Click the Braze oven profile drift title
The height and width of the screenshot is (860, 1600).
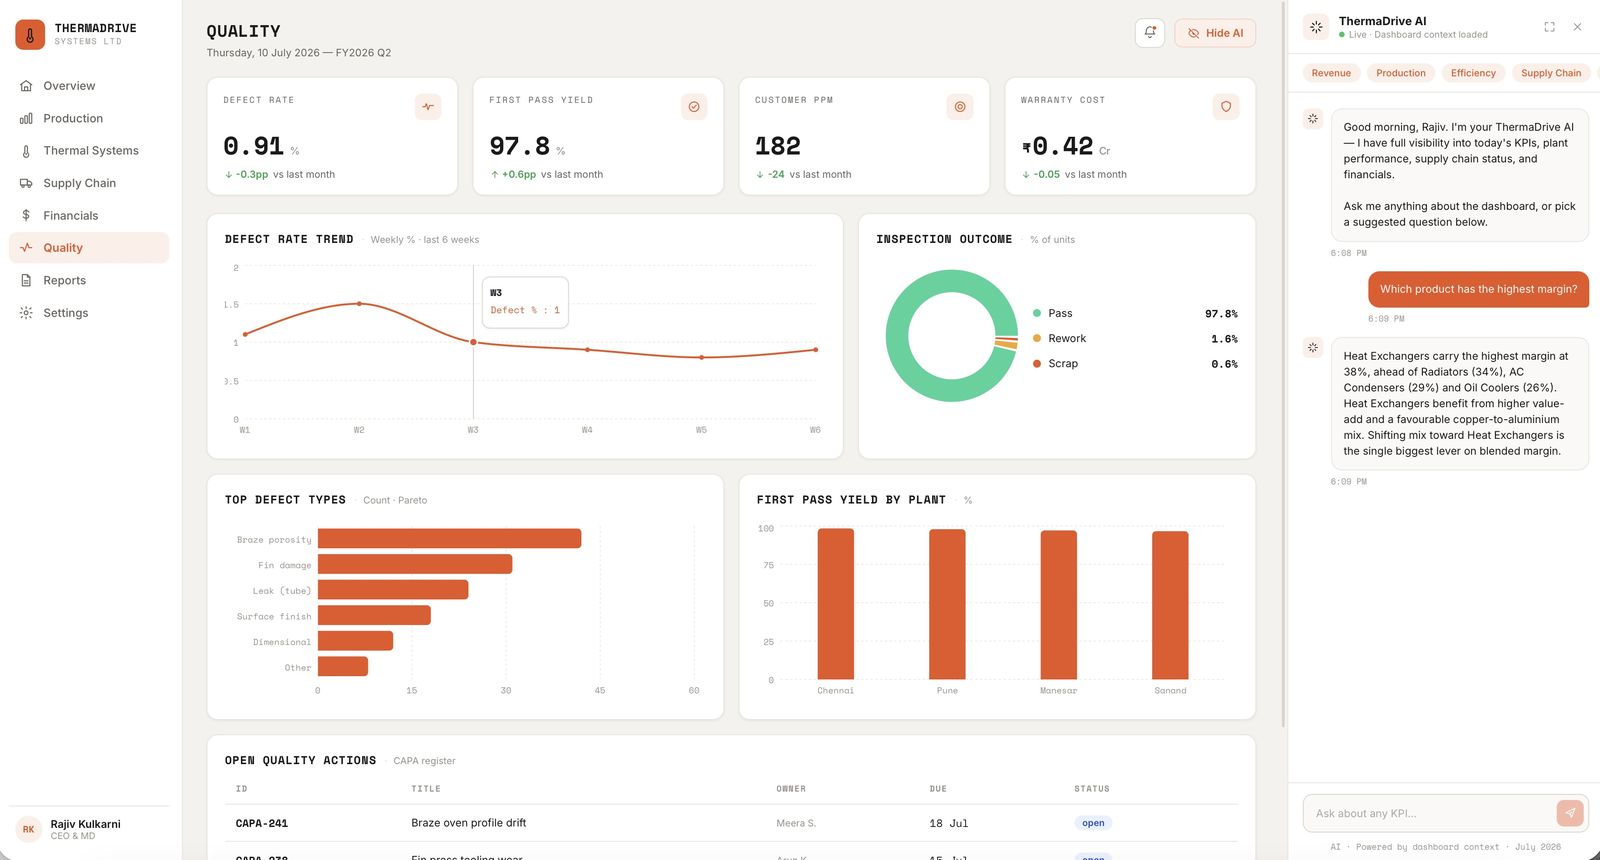[468, 823]
